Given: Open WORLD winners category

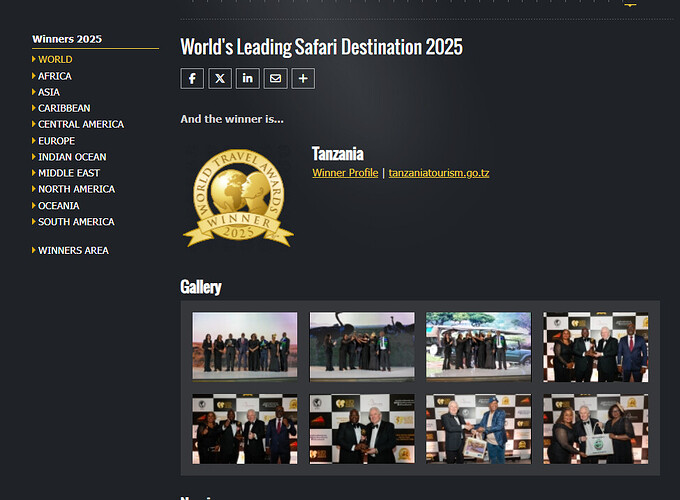Looking at the screenshot, I should [55, 59].
